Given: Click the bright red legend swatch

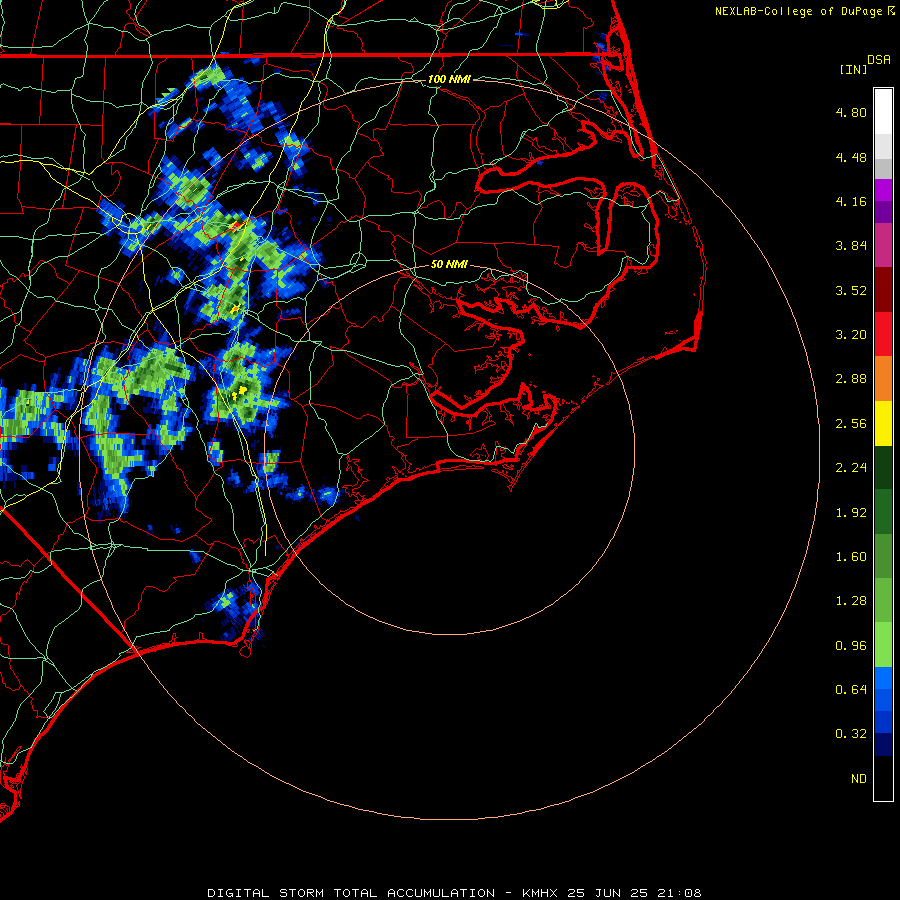Looking at the screenshot, I should tap(883, 335).
